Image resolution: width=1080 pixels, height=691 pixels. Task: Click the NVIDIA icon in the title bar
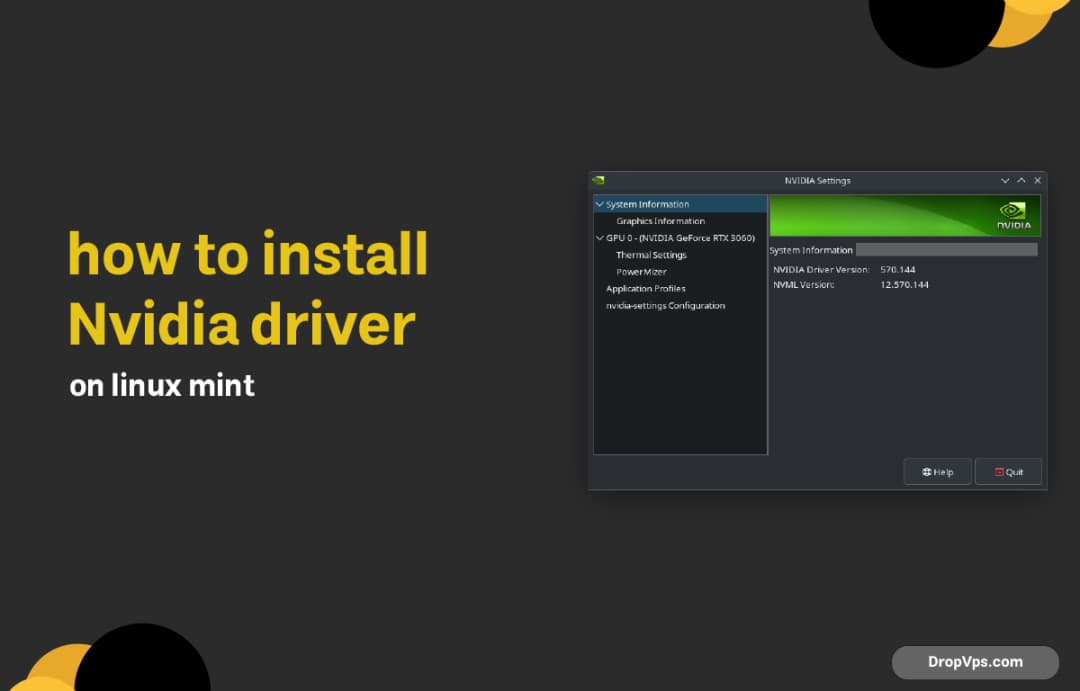(599, 180)
